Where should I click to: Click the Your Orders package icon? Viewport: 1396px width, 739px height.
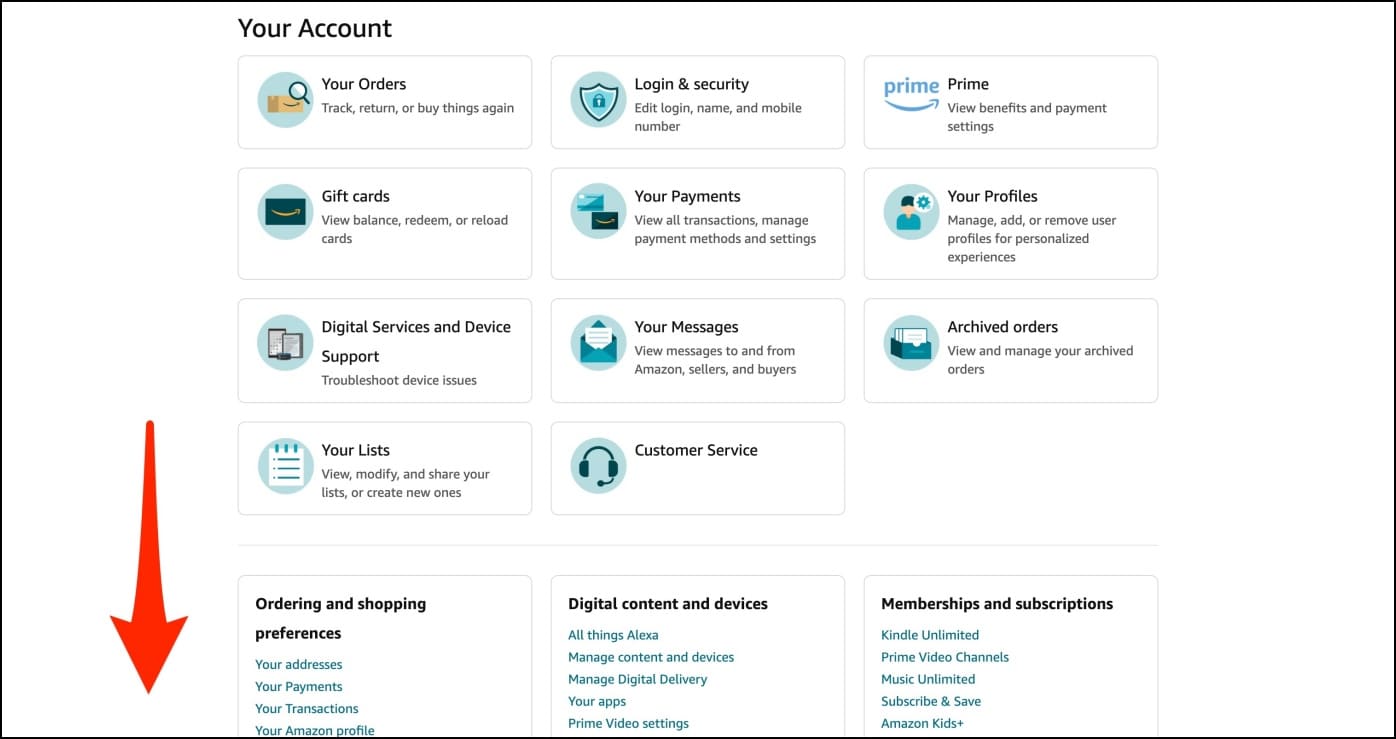pos(285,99)
